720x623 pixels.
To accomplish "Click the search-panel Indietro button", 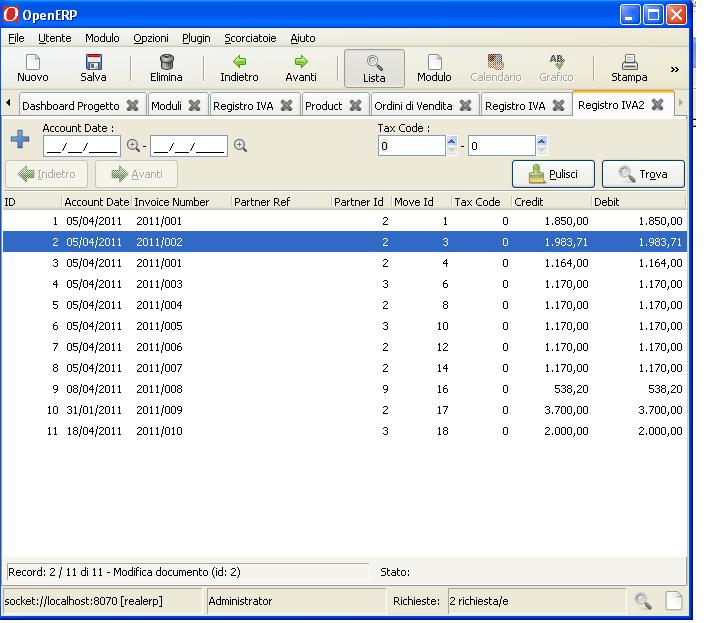I will tap(46, 174).
